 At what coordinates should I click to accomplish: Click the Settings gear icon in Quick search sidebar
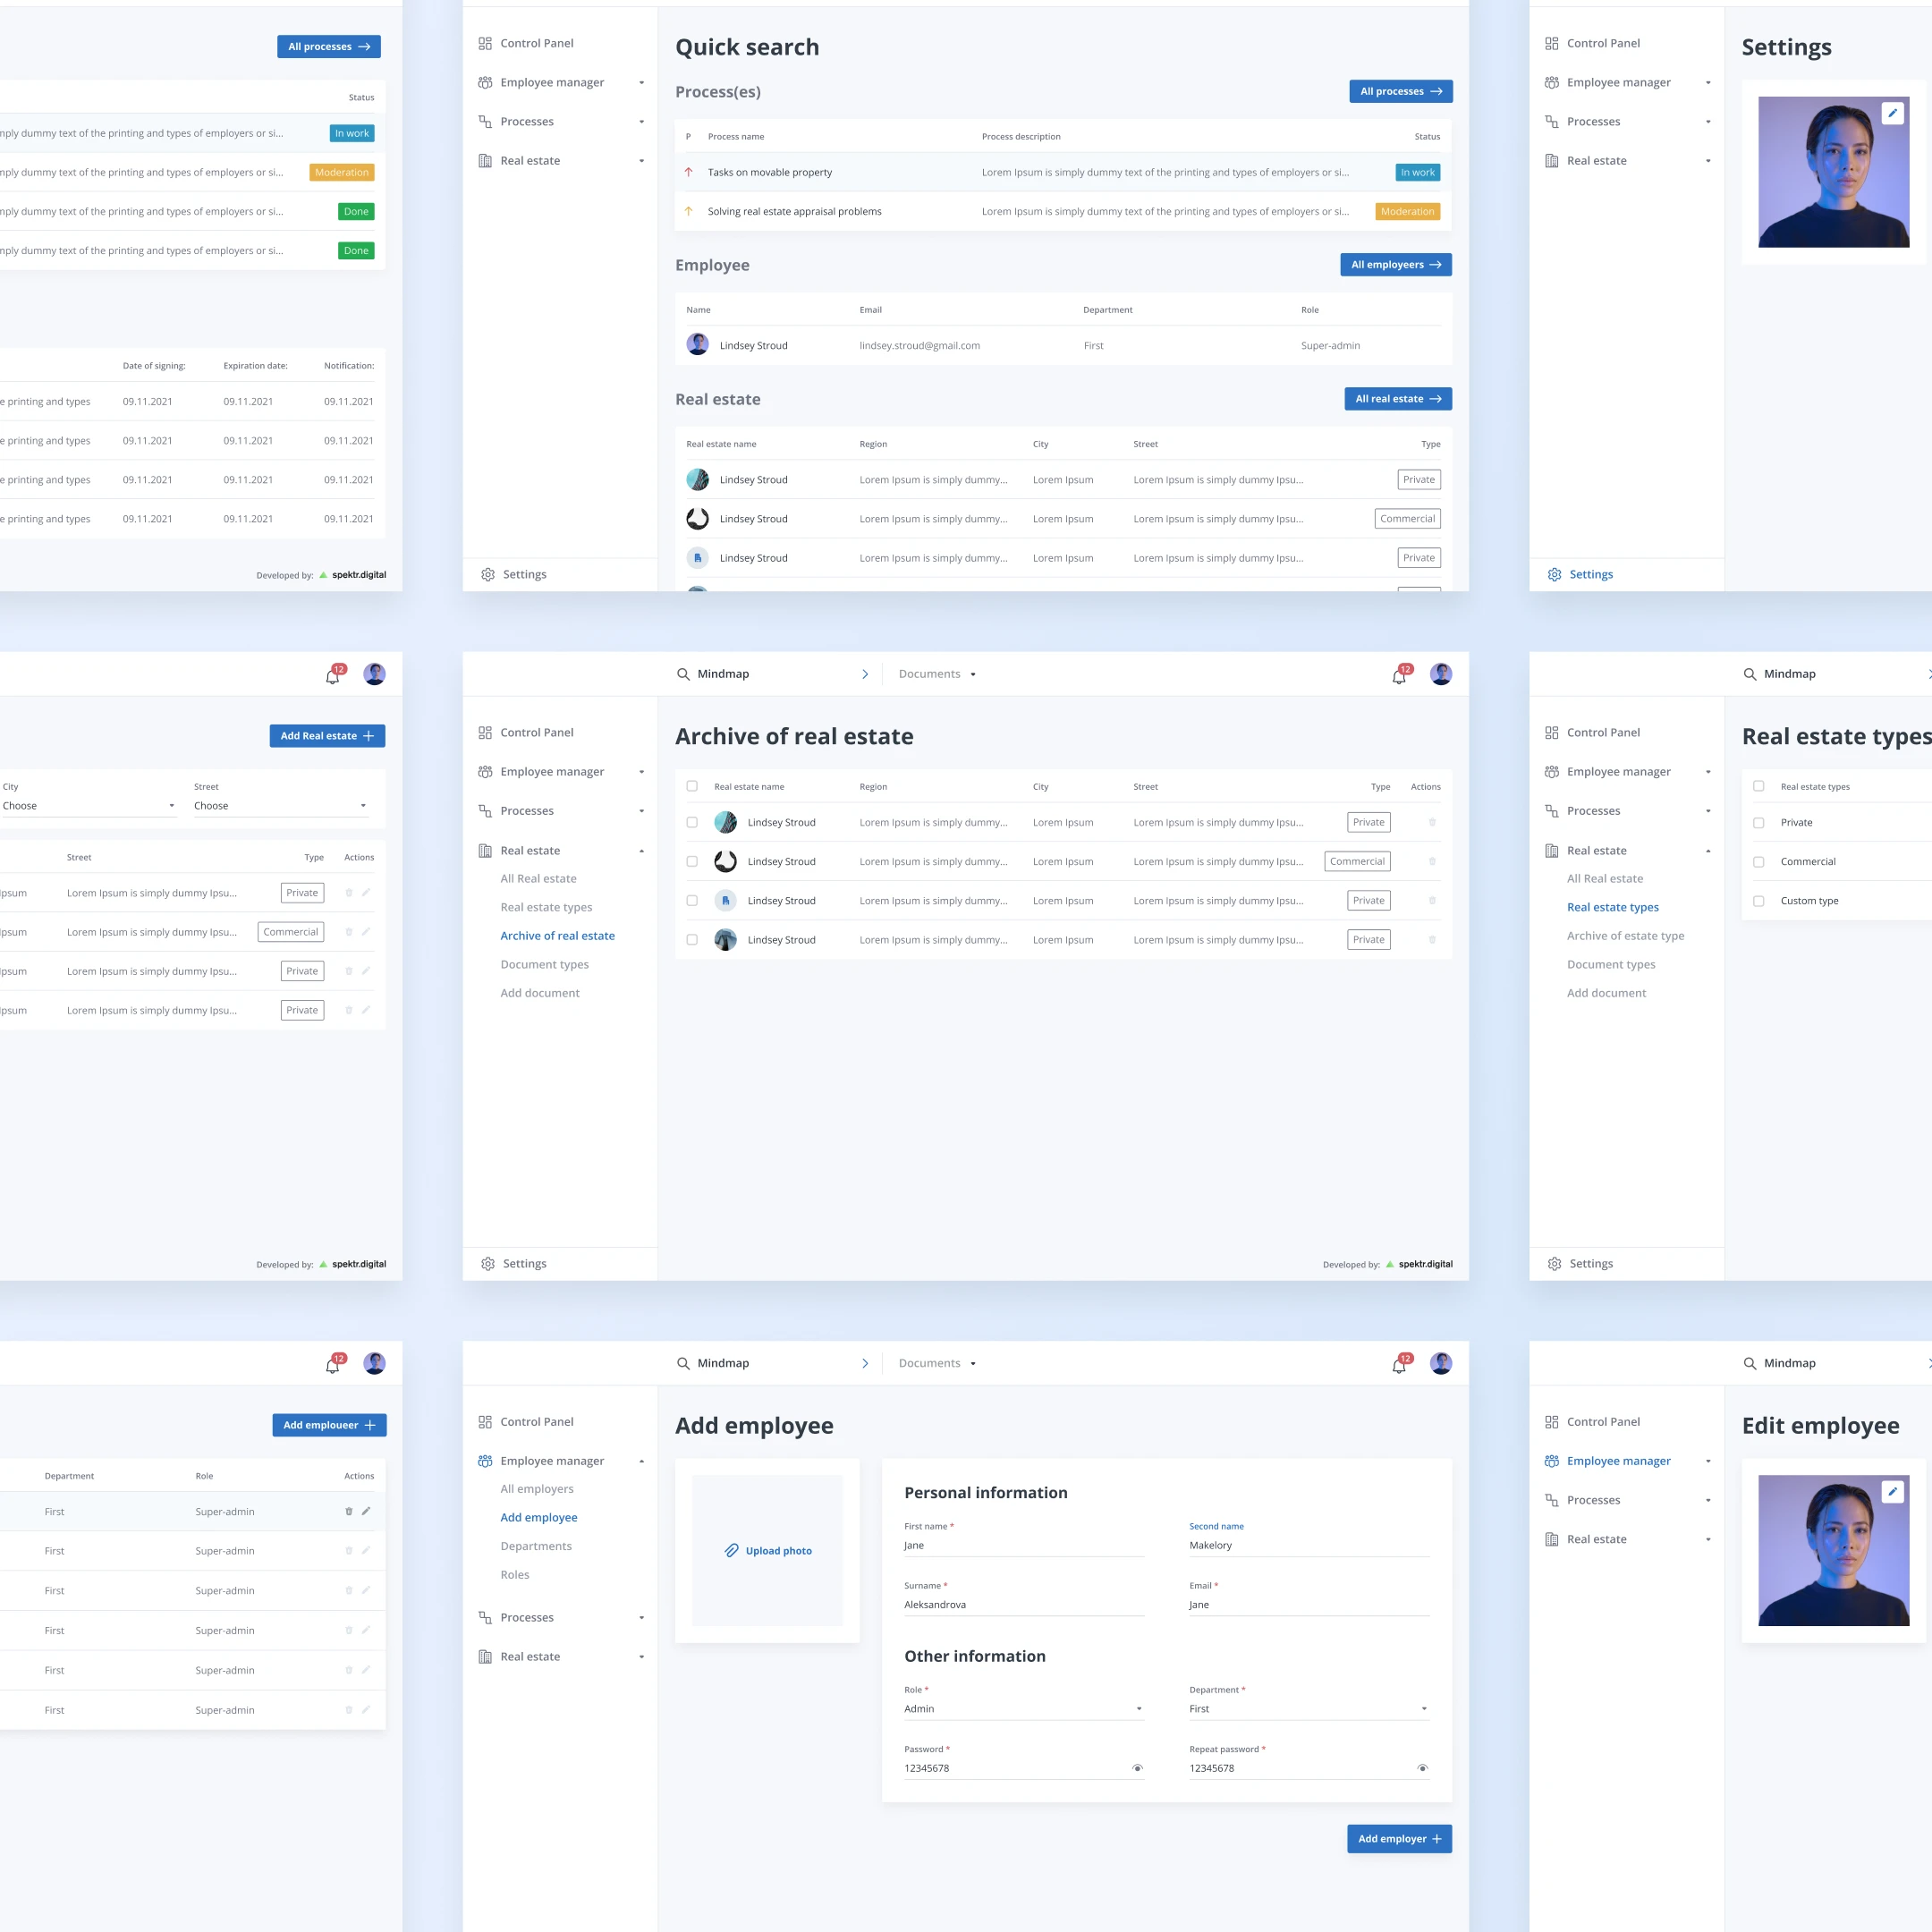(488, 574)
